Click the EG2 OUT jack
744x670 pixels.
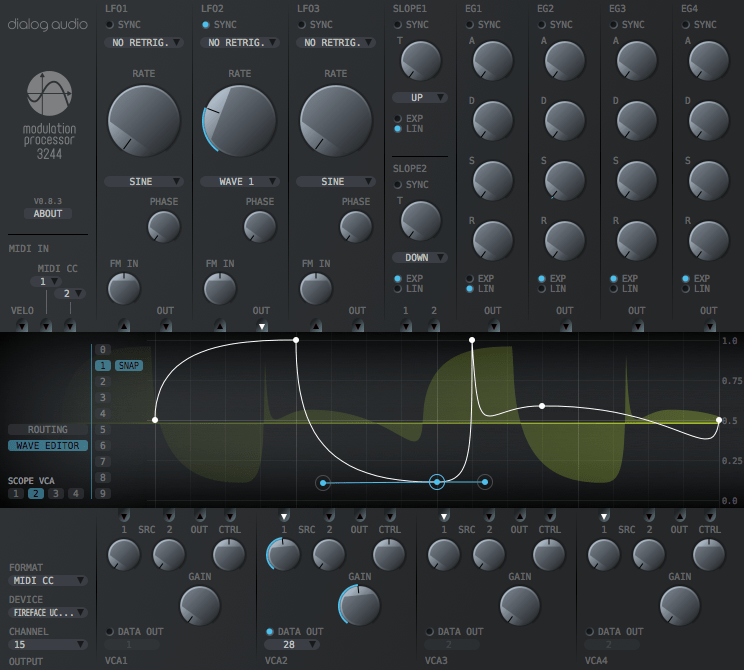566,326
